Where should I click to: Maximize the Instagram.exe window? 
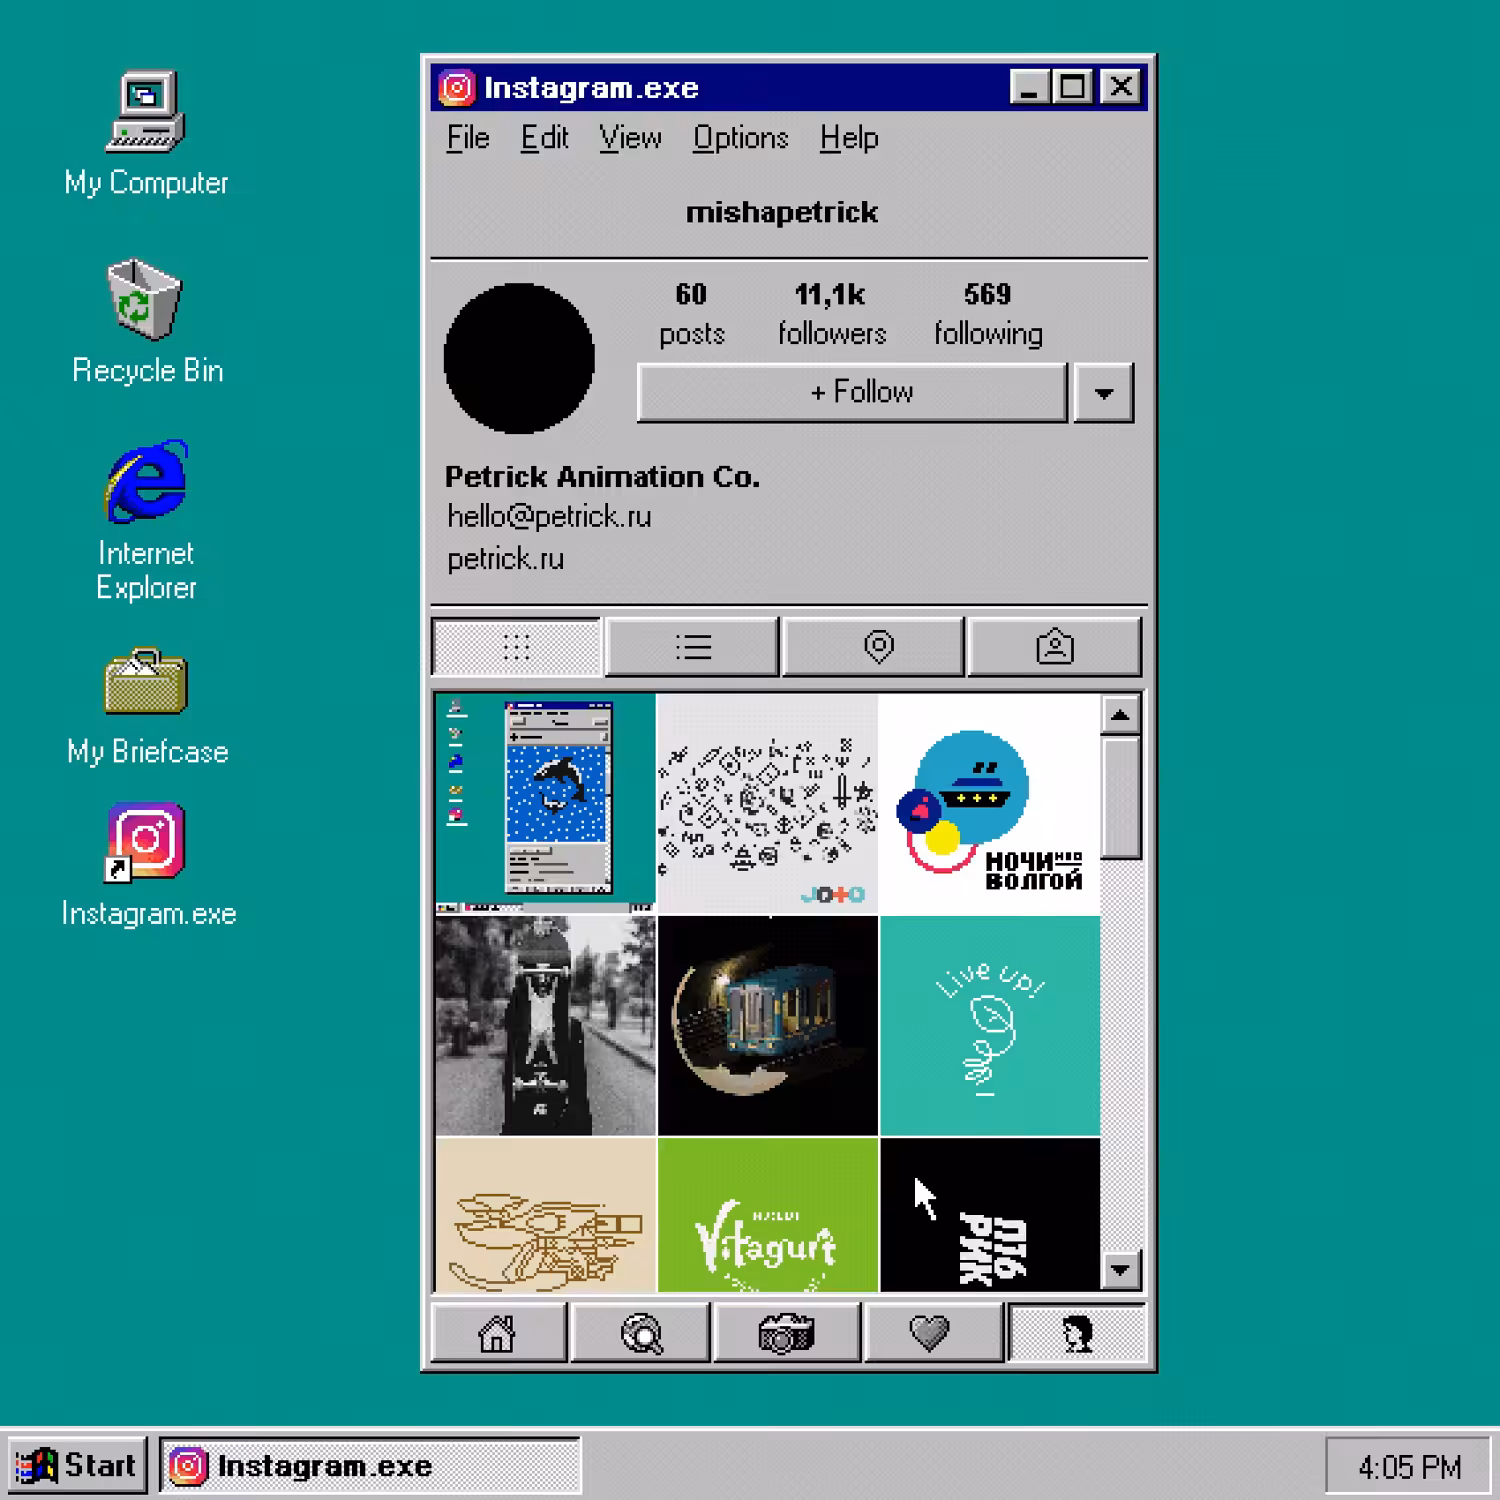click(x=1073, y=88)
